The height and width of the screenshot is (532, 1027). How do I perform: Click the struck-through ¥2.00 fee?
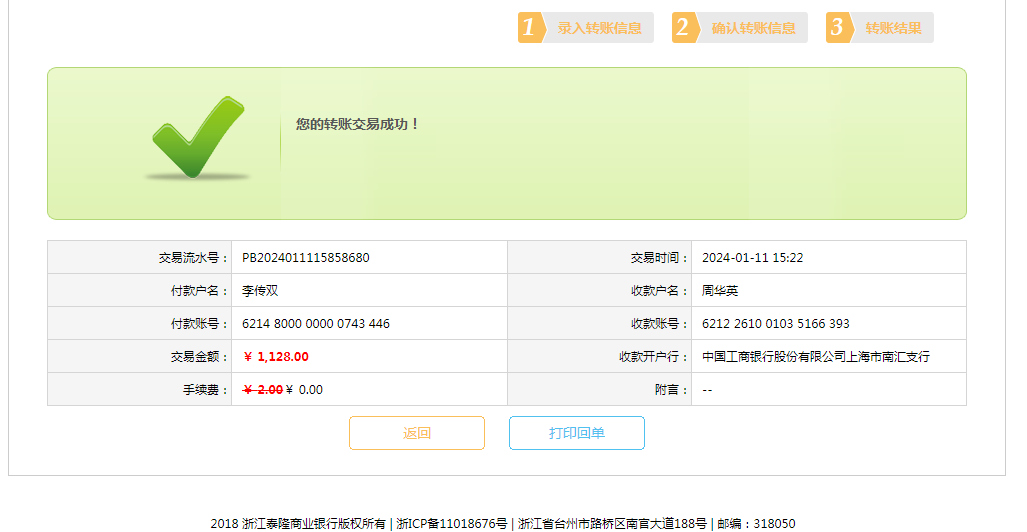(x=263, y=390)
